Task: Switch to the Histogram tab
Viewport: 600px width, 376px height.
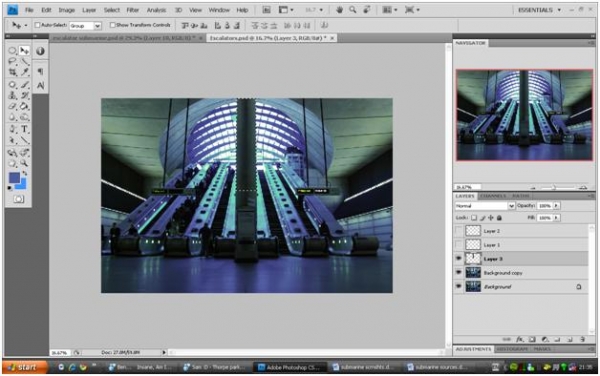Action: tap(512, 349)
